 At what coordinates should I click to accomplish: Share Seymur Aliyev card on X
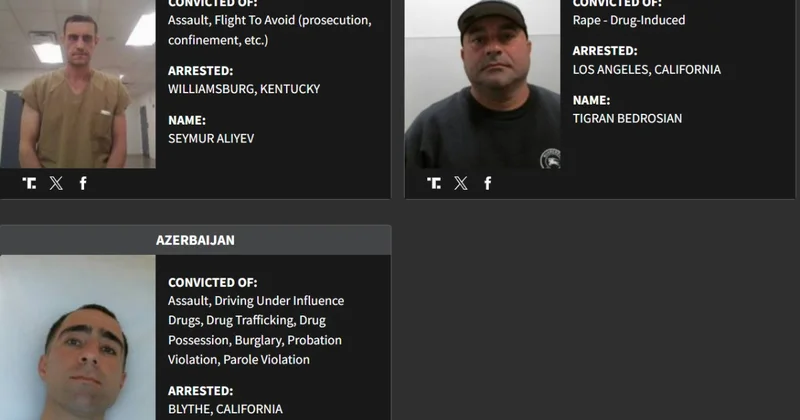56,183
